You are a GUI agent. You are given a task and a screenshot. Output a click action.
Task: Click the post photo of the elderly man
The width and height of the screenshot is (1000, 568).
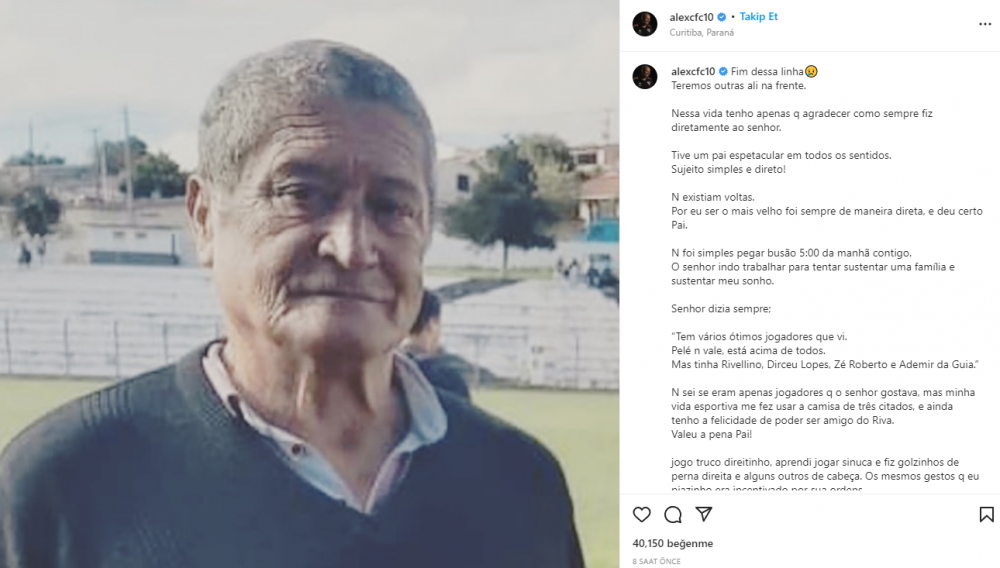click(x=309, y=284)
